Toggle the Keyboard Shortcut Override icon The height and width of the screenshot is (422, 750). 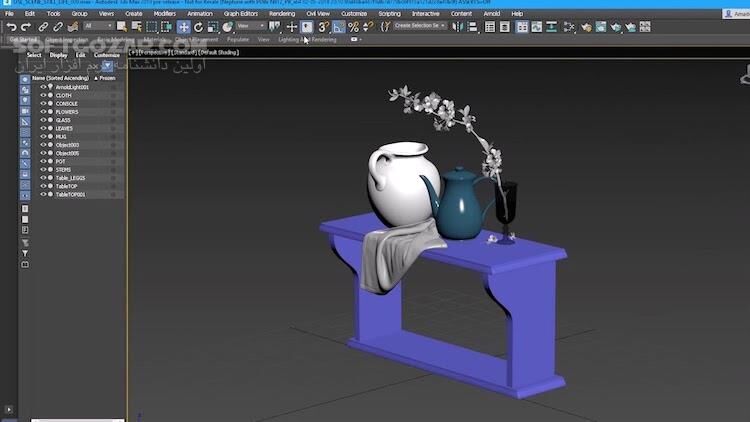[307, 27]
